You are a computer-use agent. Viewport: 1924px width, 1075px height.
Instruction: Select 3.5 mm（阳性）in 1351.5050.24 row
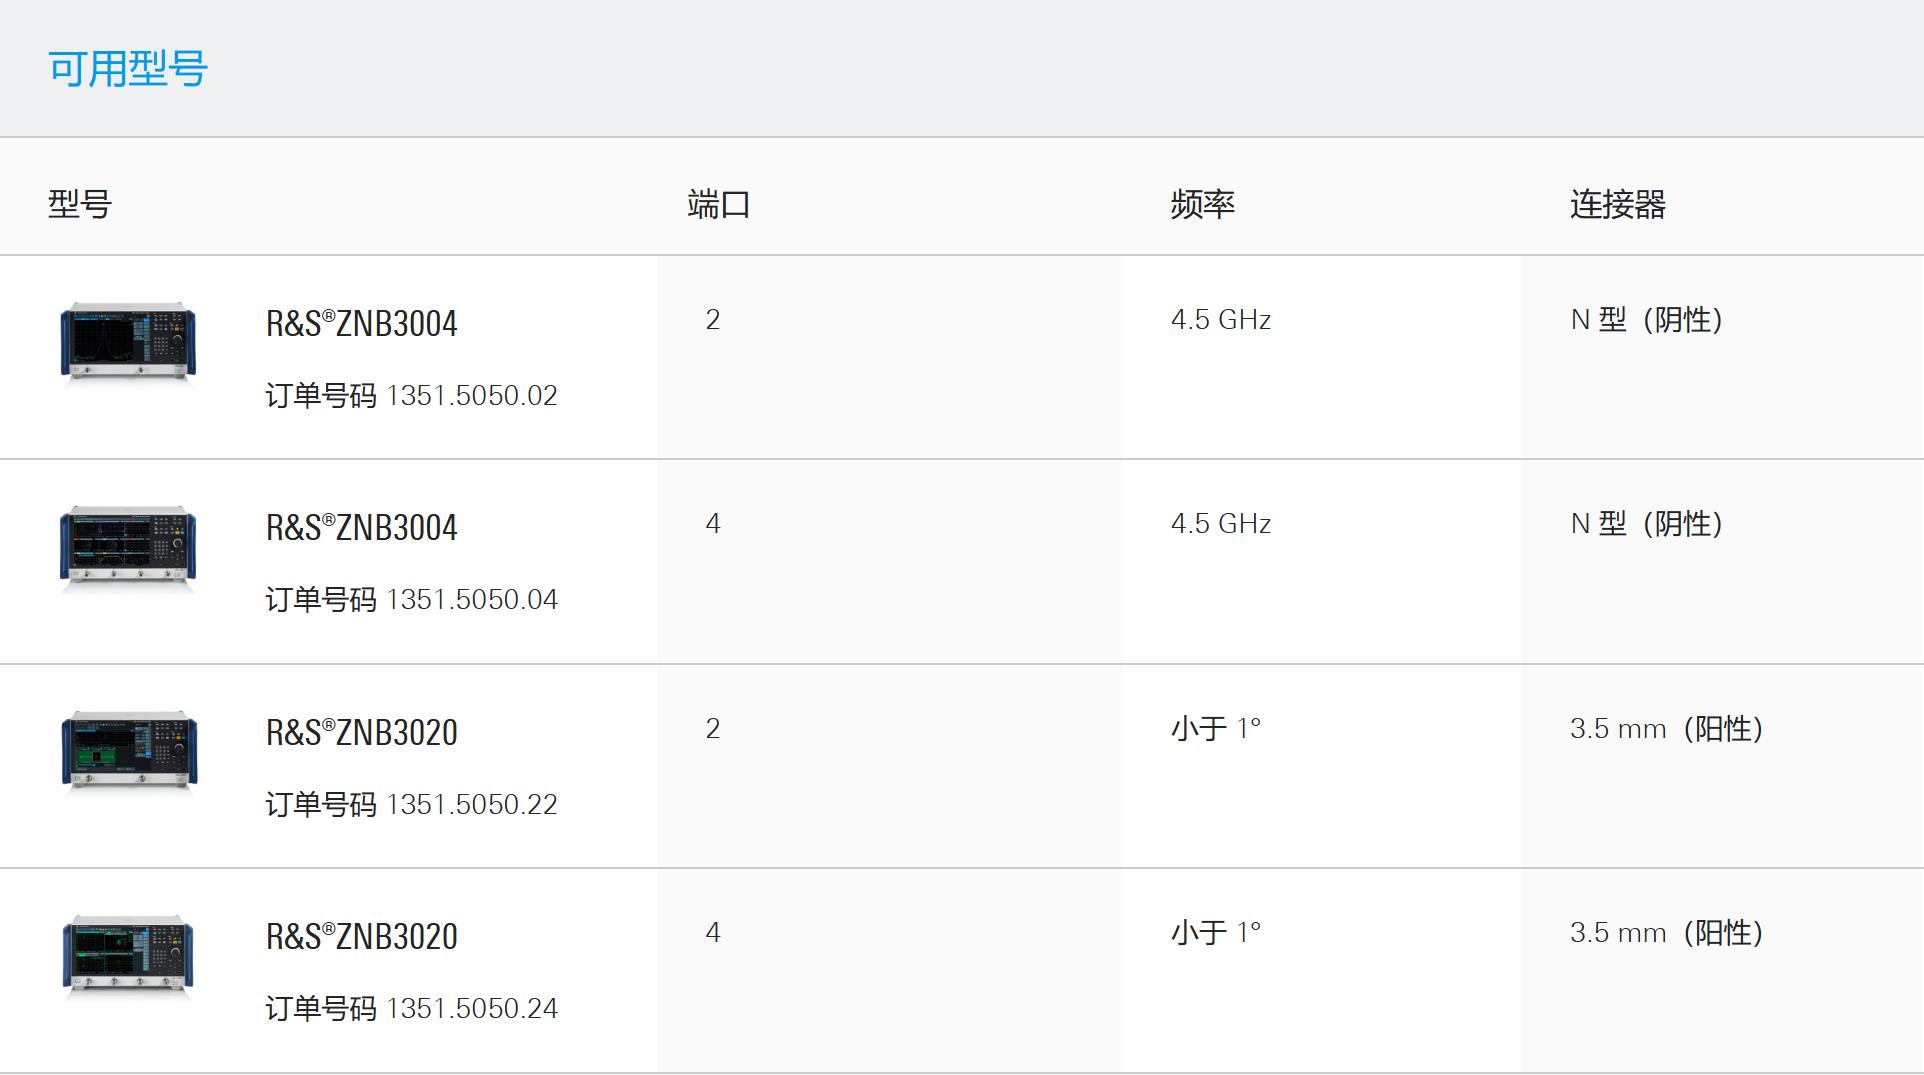point(1667,933)
